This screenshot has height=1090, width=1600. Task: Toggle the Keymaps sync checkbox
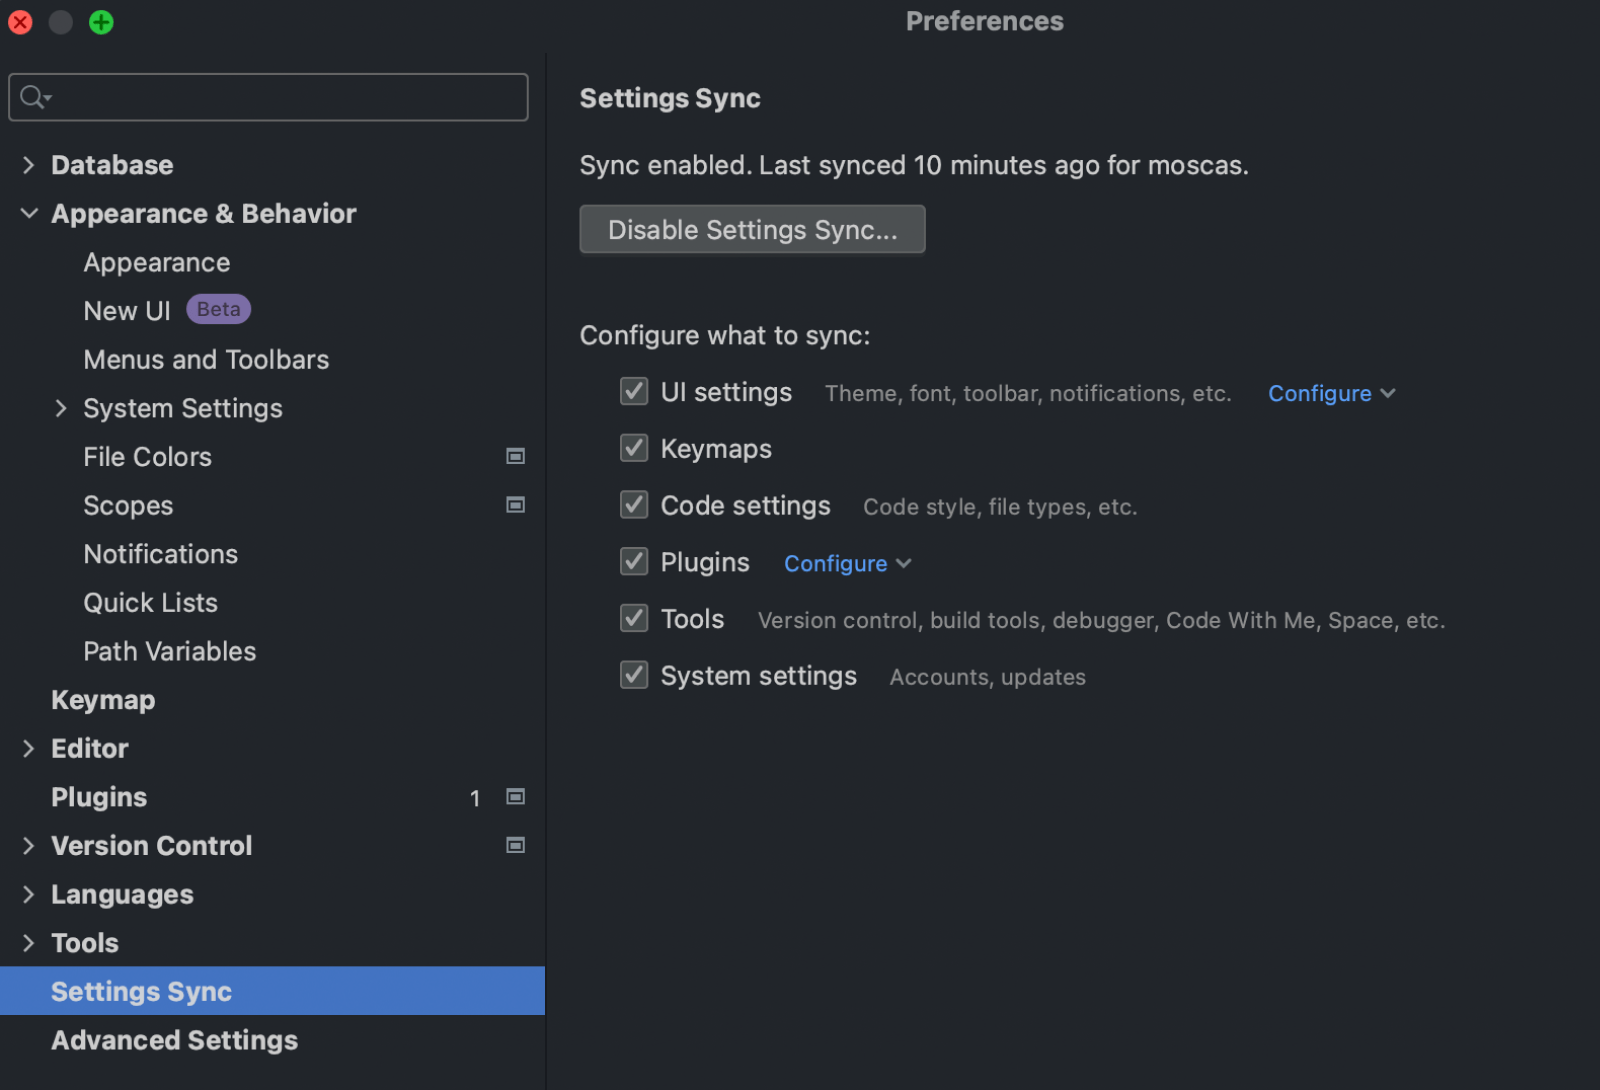[634, 448]
